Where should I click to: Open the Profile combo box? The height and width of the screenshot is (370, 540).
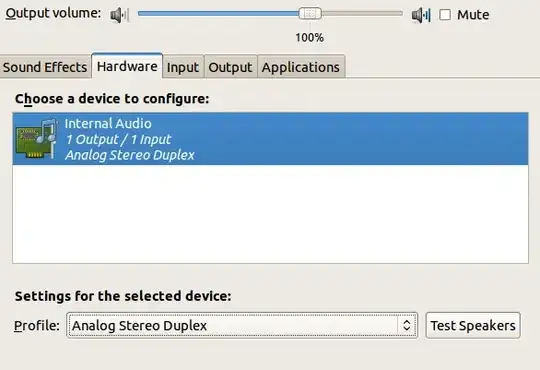pyautogui.click(x=242, y=325)
